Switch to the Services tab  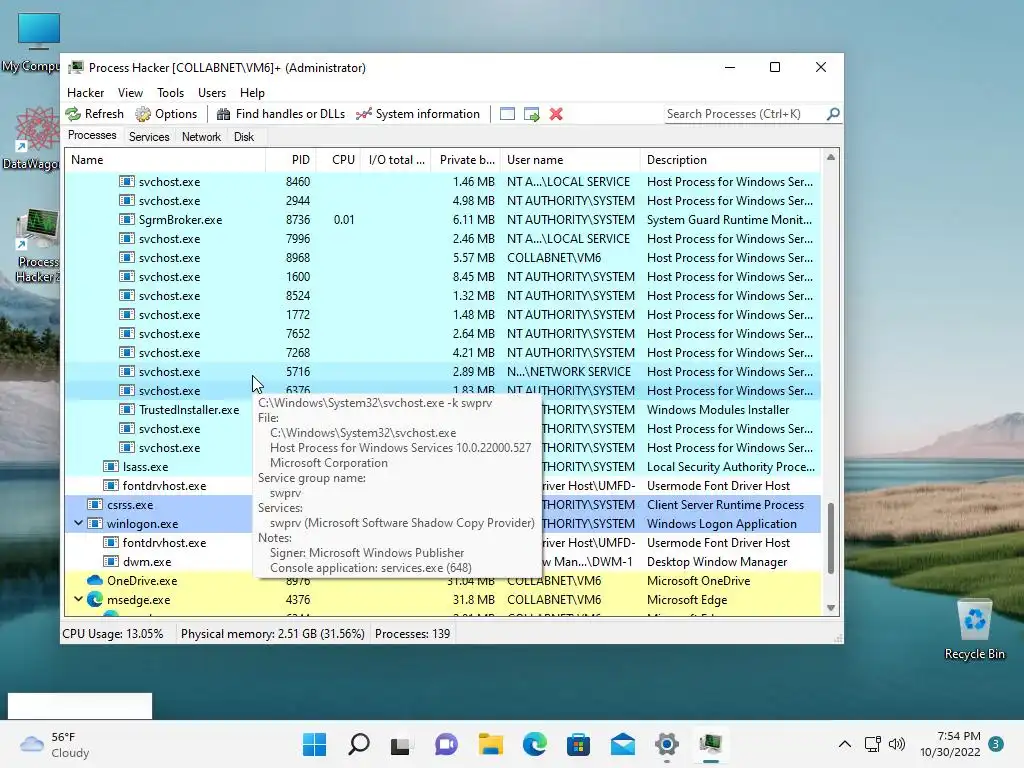click(x=149, y=136)
